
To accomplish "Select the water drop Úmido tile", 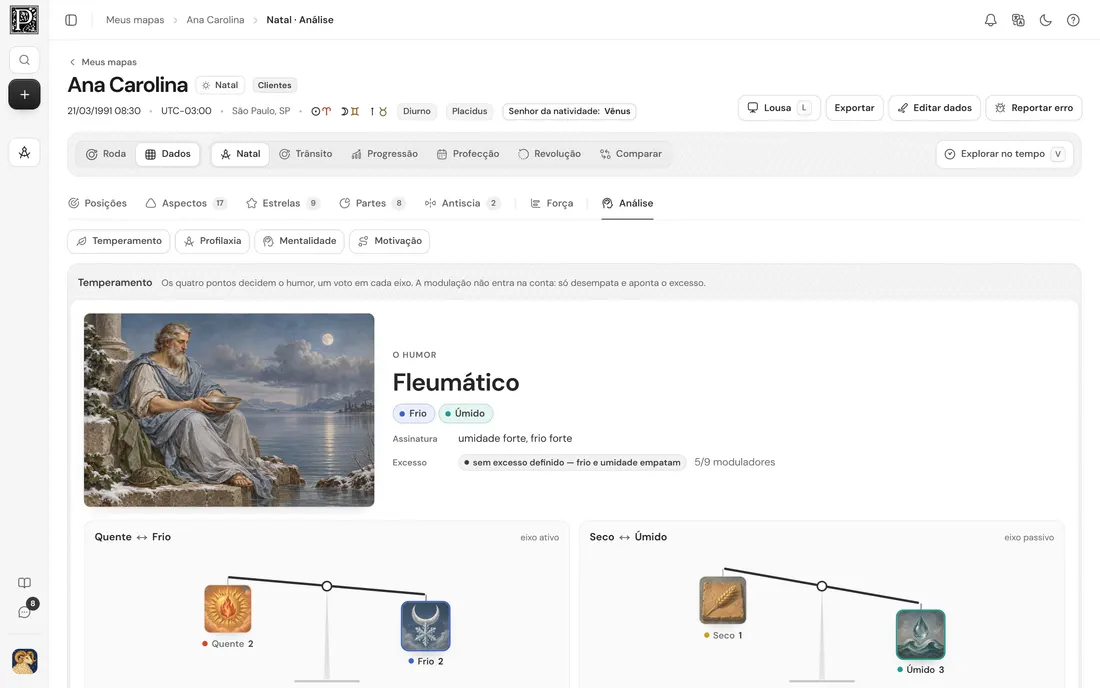I will click(920, 635).
